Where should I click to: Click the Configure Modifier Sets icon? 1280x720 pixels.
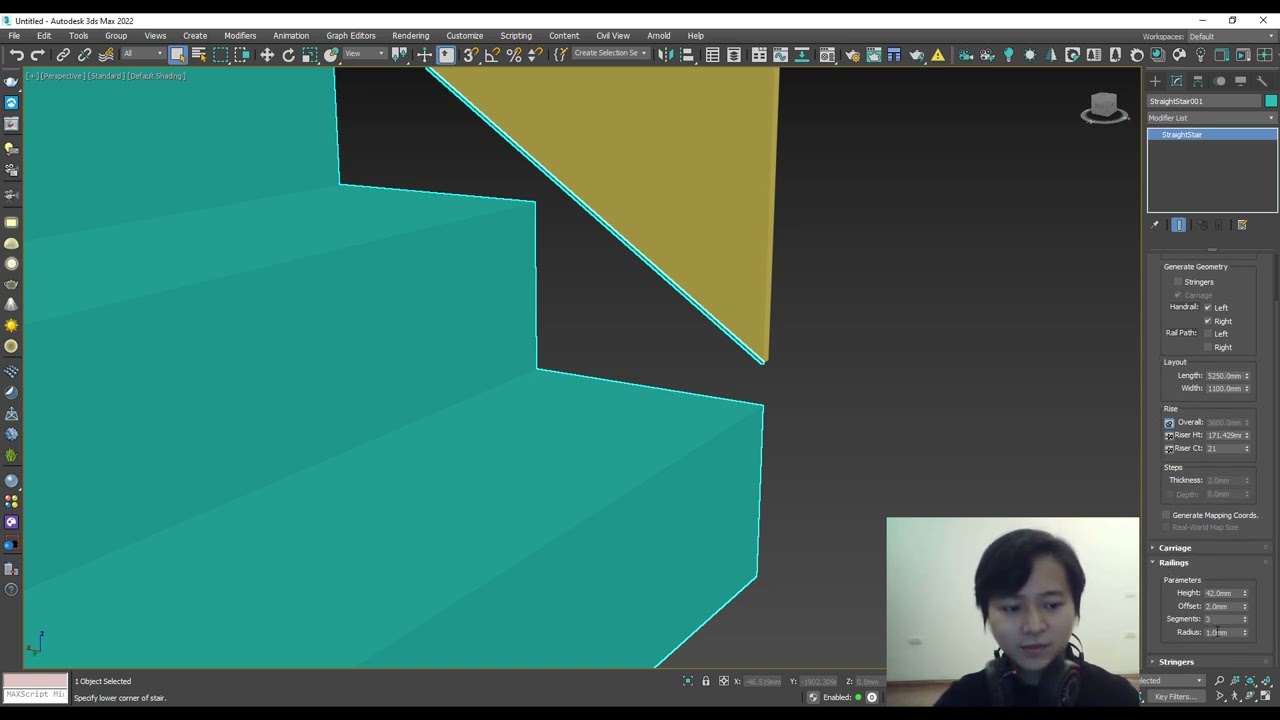click(1242, 225)
